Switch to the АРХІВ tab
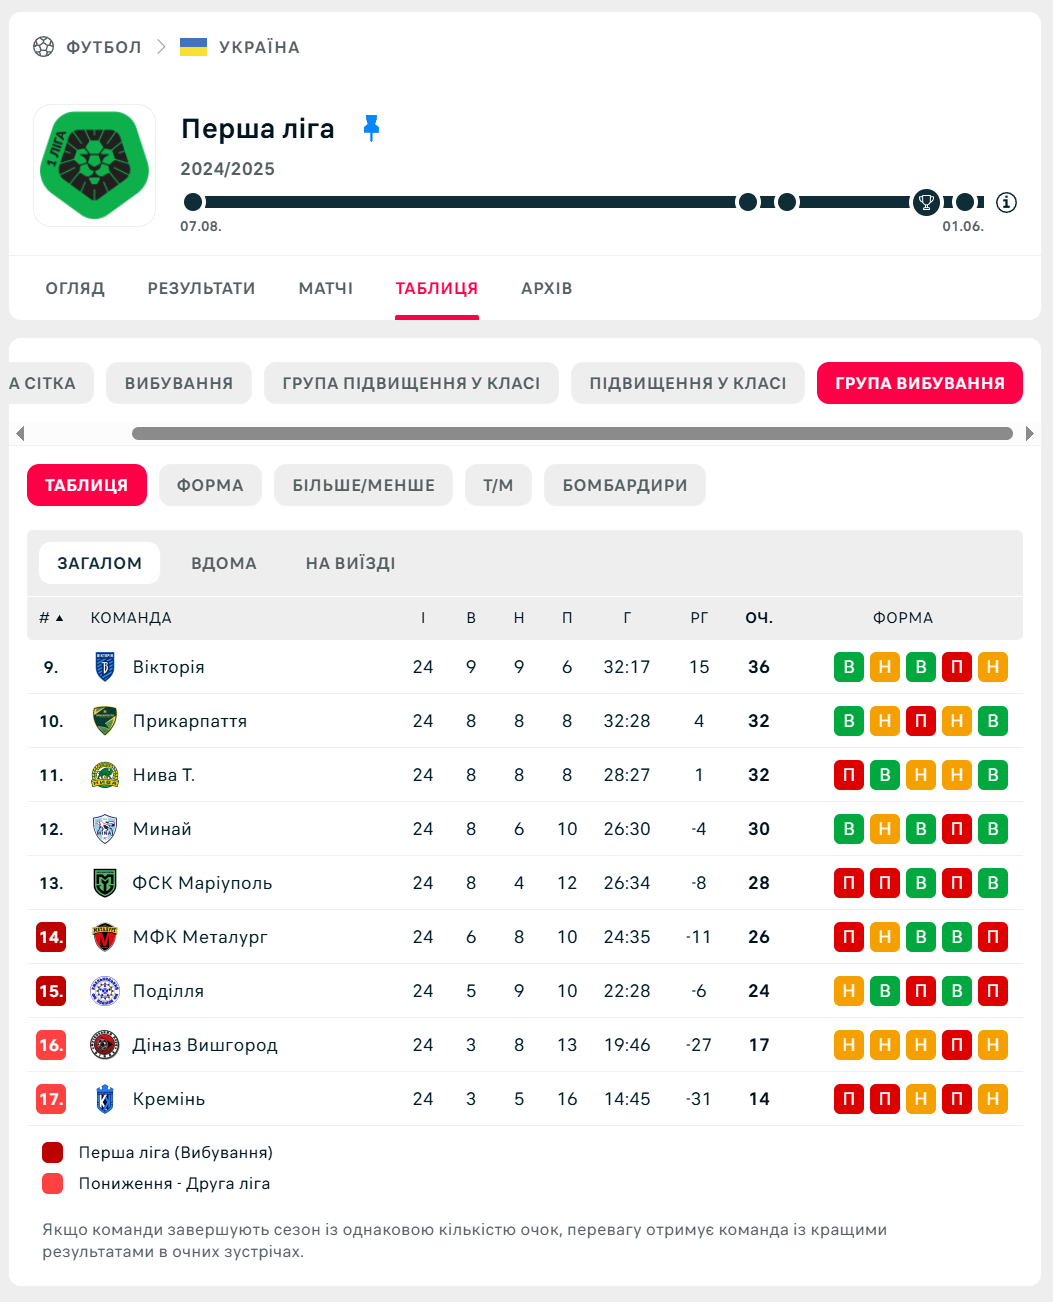The height and width of the screenshot is (1302, 1053). click(x=546, y=288)
